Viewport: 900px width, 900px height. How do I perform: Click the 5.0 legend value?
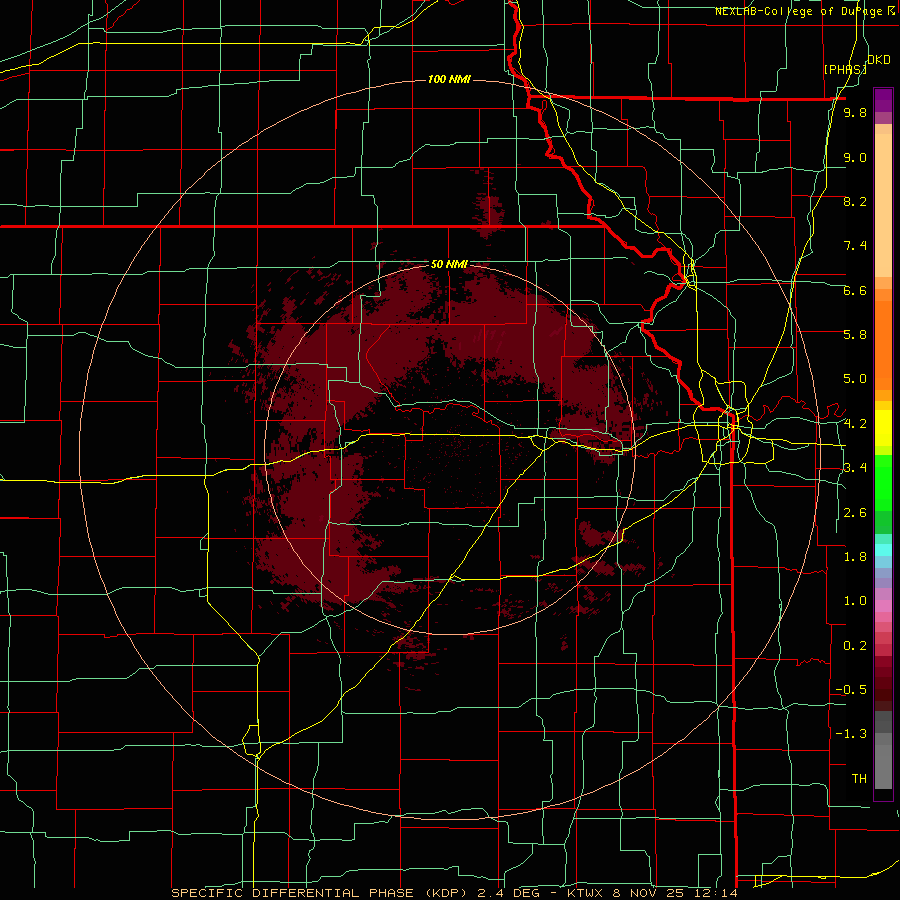pos(855,379)
